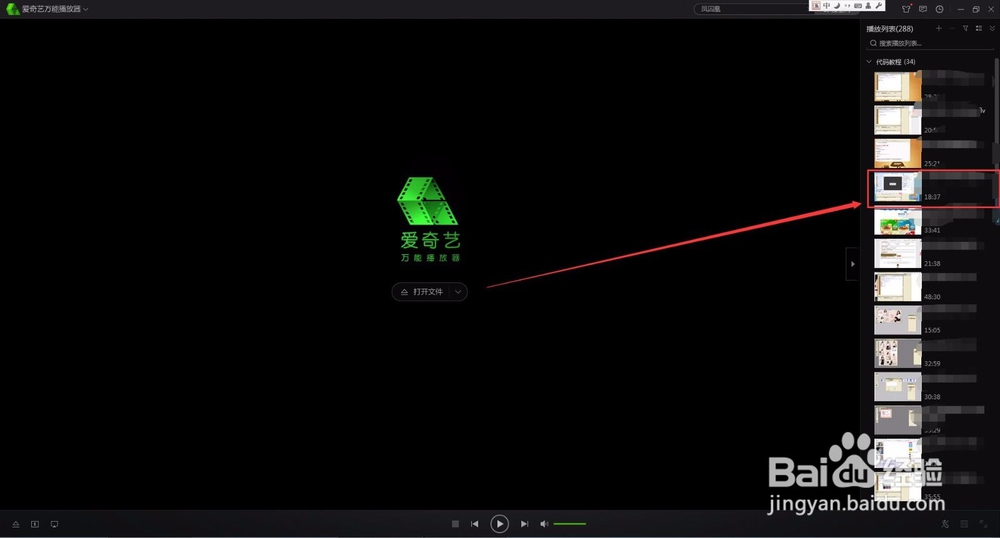Viewport: 1000px width, 538px height.
Task: Open the play history clock icon
Action: tap(939, 9)
